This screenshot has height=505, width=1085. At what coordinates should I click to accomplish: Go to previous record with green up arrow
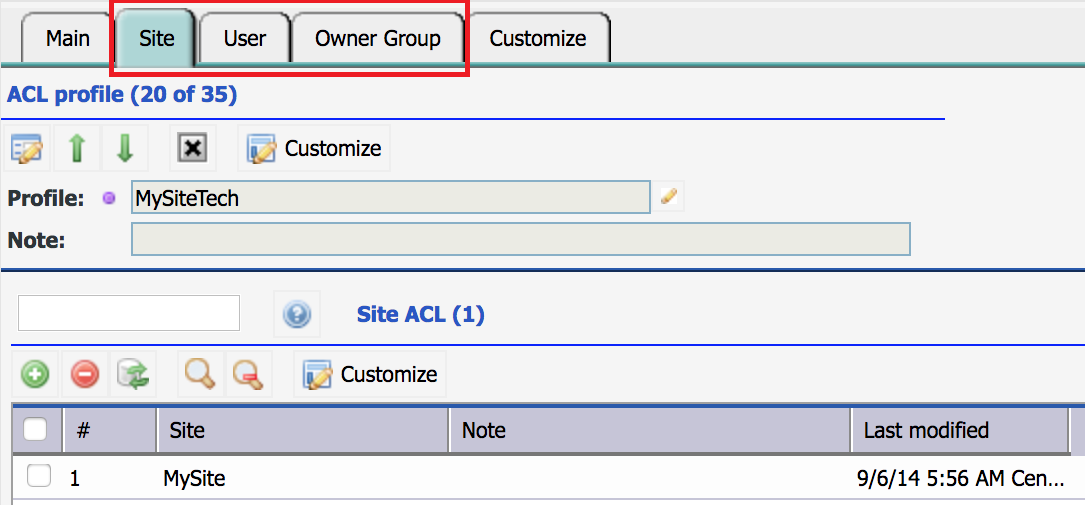point(77,148)
